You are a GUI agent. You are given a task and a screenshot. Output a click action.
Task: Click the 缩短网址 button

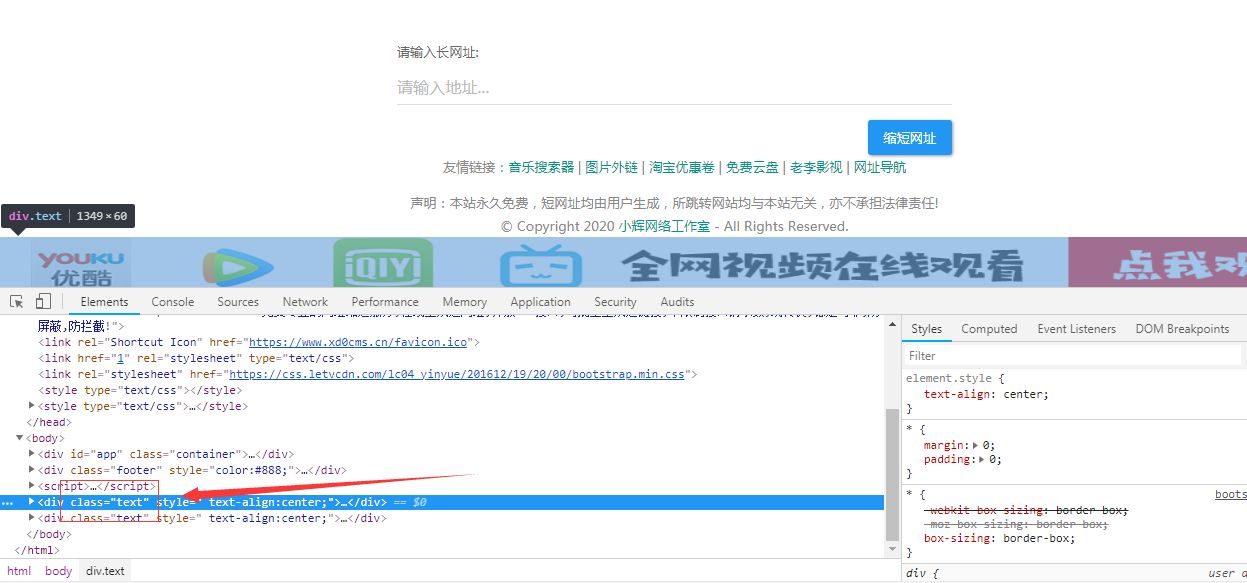[909, 138]
